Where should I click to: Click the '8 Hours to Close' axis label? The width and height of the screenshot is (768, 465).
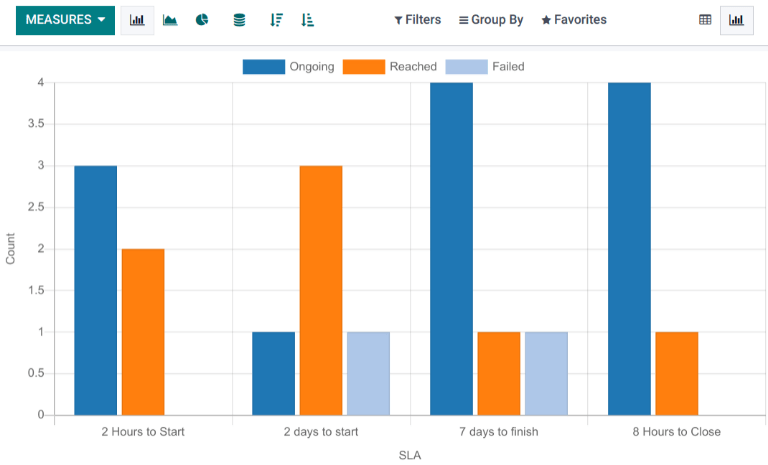(x=676, y=432)
